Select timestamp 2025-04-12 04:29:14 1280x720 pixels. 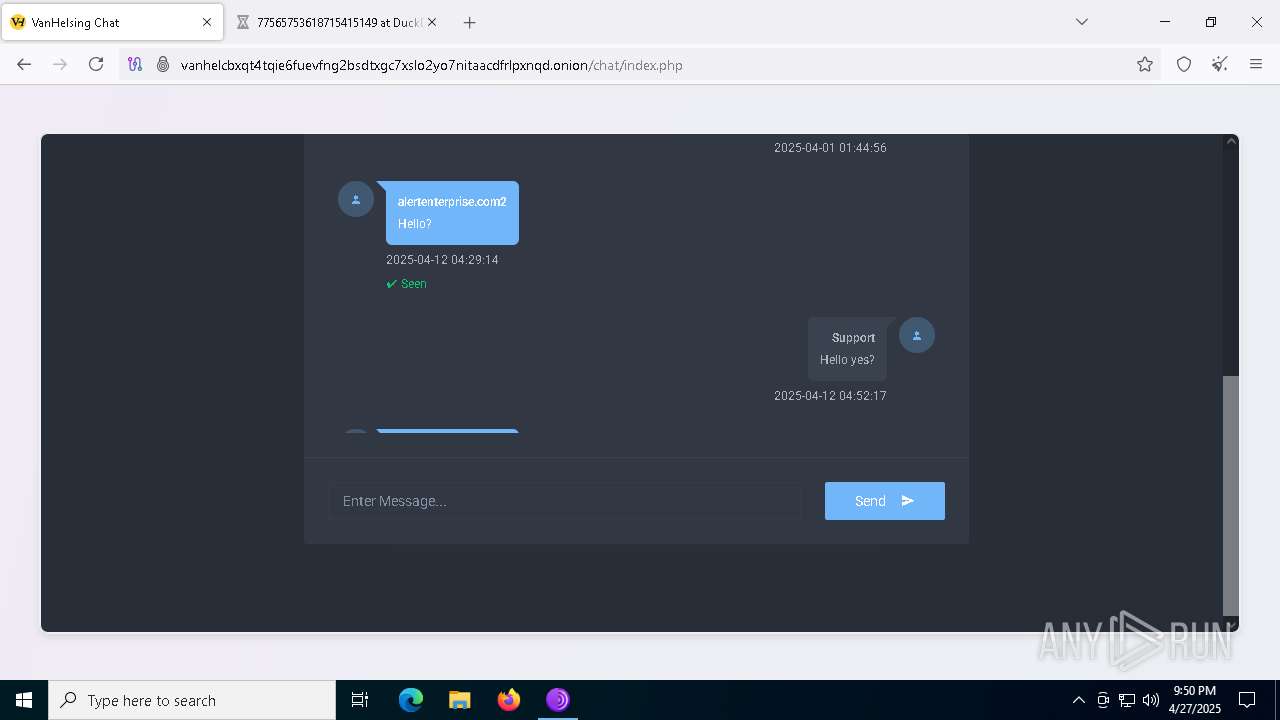tap(442, 259)
